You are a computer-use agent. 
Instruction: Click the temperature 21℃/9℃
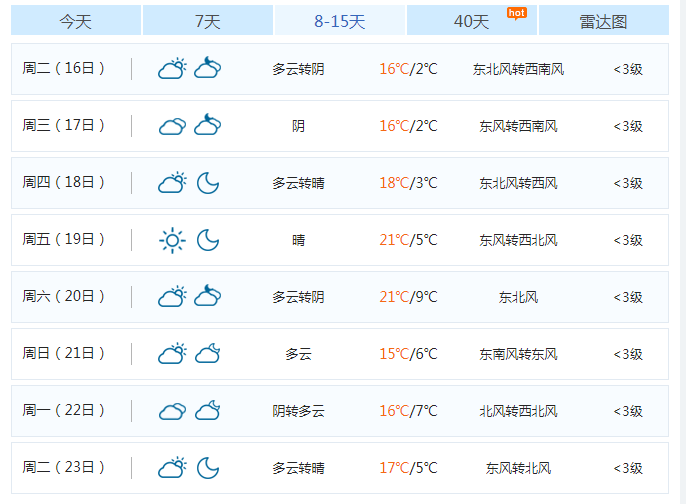pos(408,297)
